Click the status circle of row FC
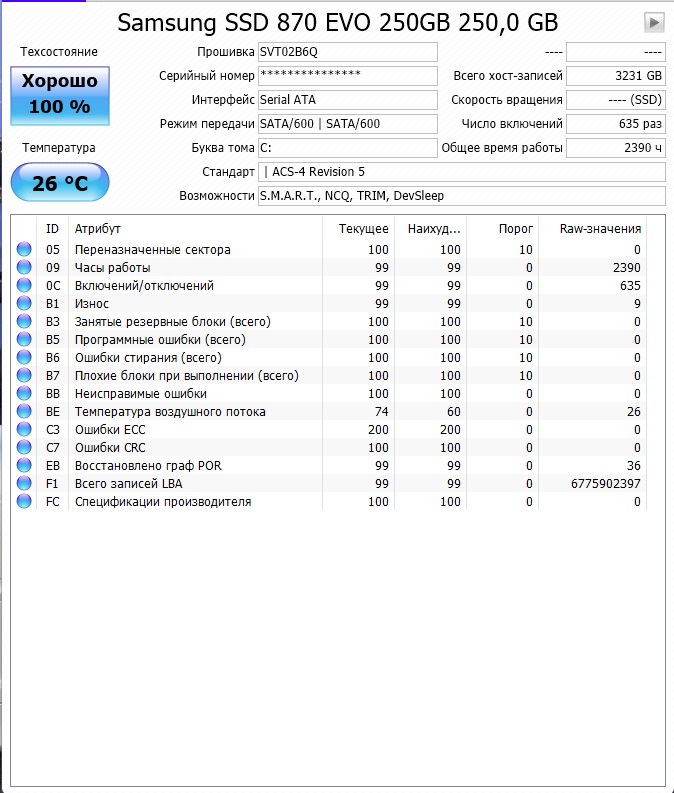 pyautogui.click(x=24, y=502)
